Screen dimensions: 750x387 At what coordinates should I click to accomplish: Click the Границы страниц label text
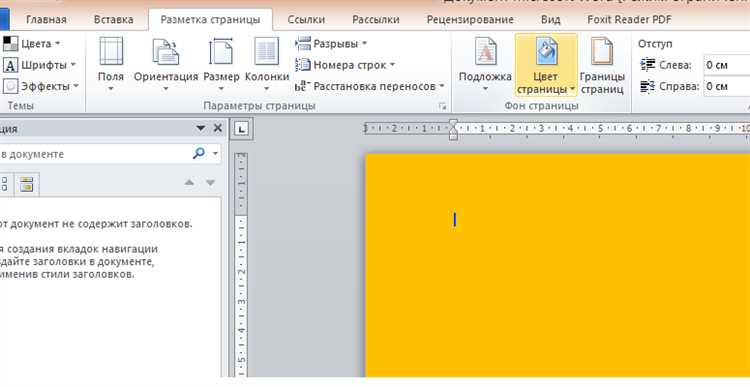click(x=602, y=83)
